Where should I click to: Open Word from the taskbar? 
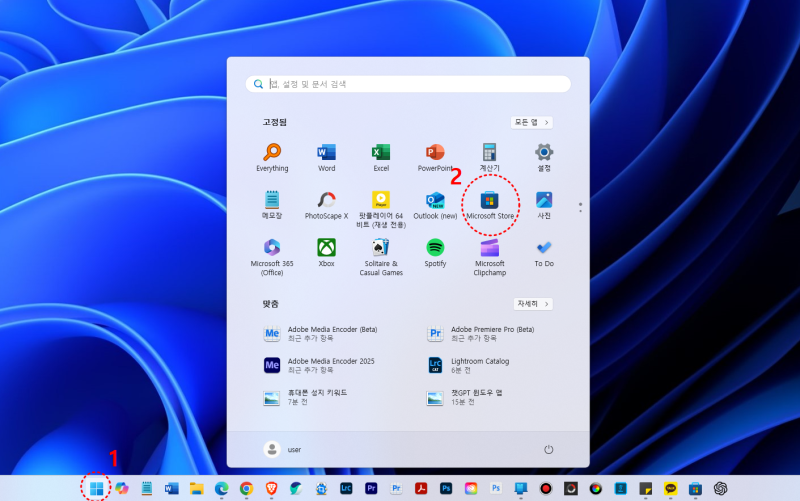pos(171,489)
